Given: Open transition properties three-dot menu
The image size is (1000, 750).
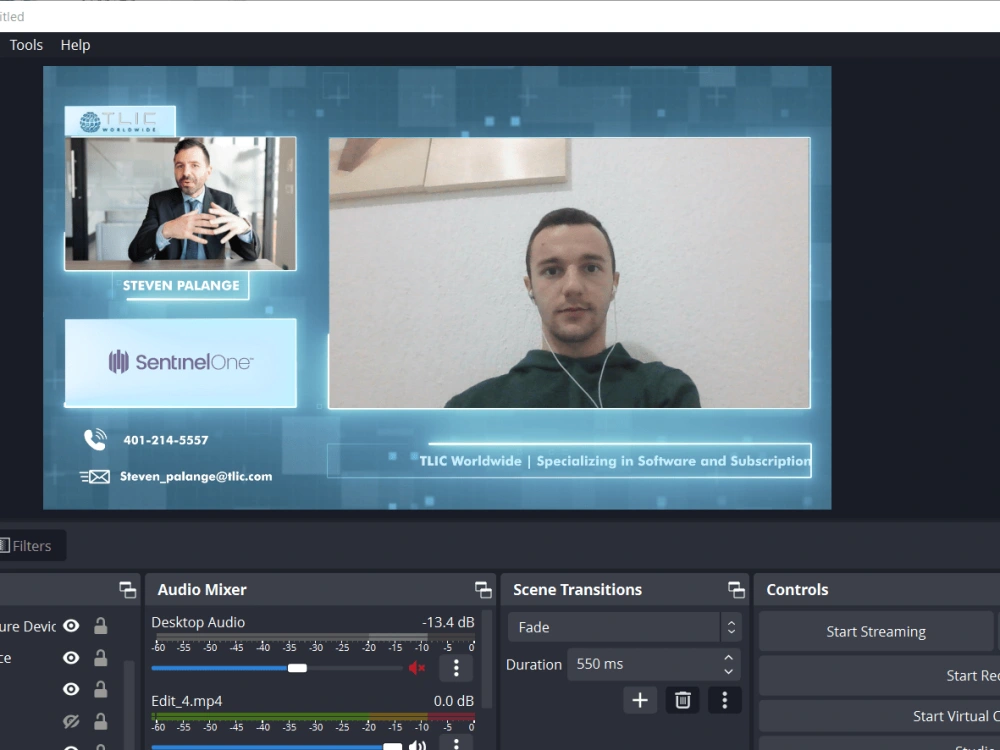Looking at the screenshot, I should pyautogui.click(x=724, y=700).
